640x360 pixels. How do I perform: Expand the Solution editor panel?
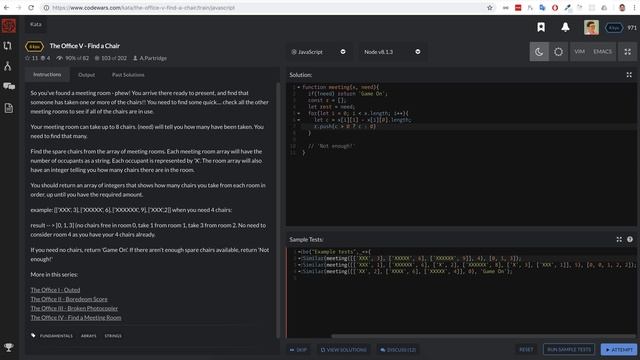click(629, 75)
